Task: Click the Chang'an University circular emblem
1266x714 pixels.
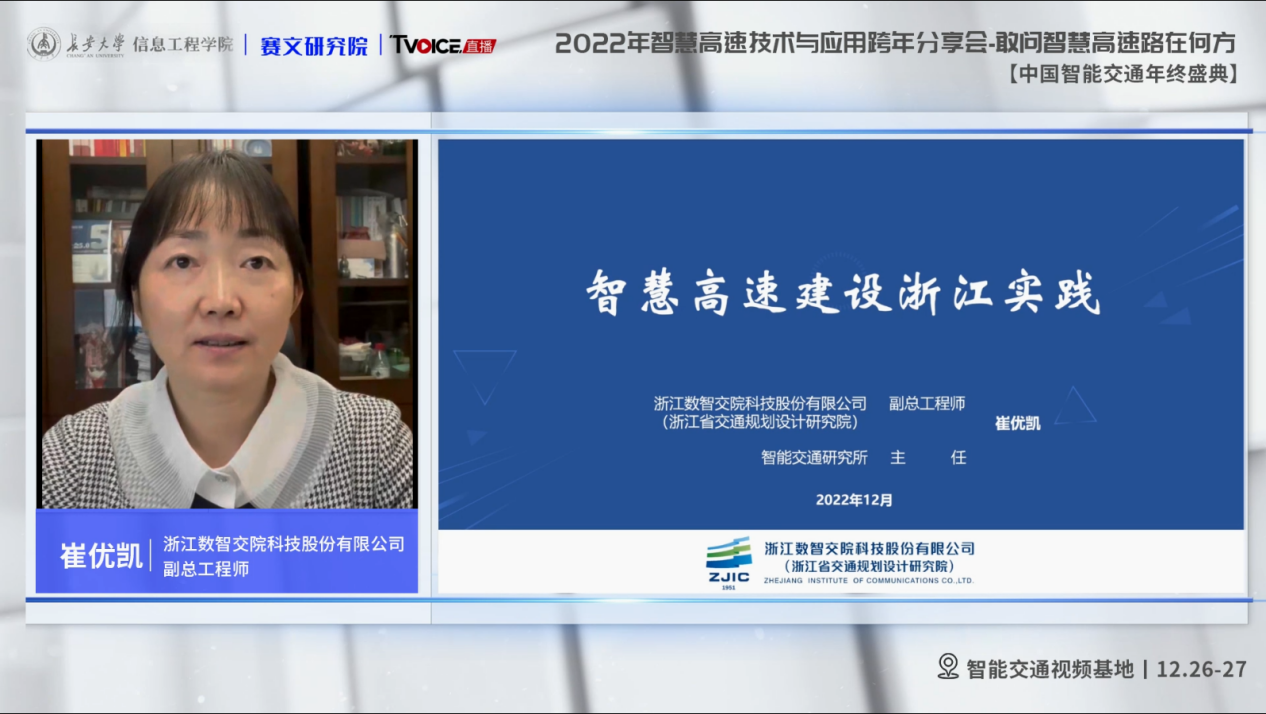Action: tap(43, 44)
